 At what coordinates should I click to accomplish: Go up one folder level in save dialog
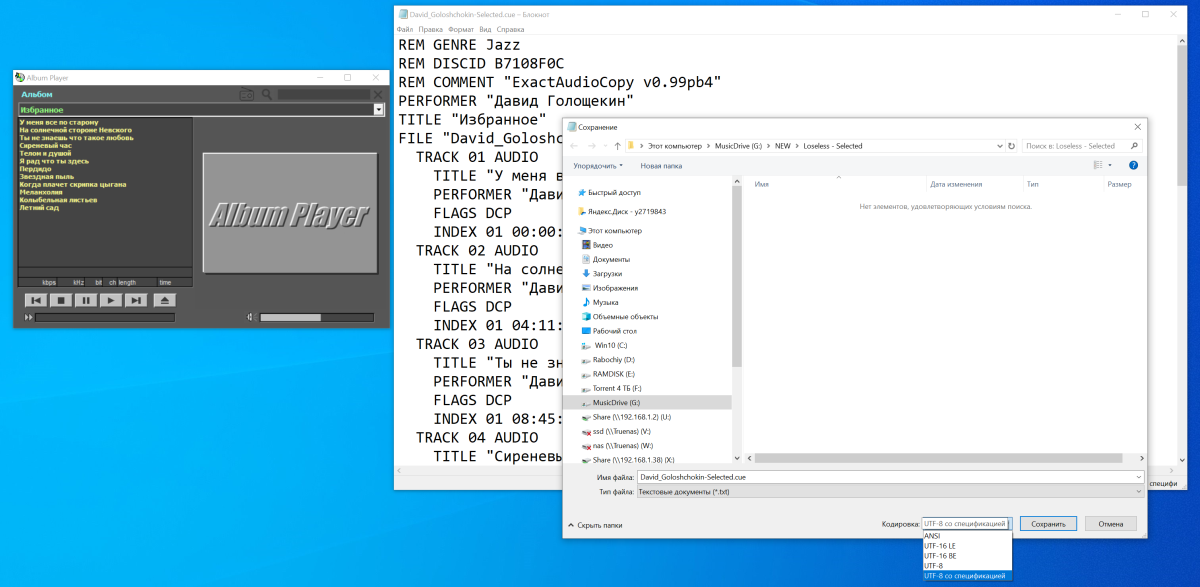(x=618, y=146)
